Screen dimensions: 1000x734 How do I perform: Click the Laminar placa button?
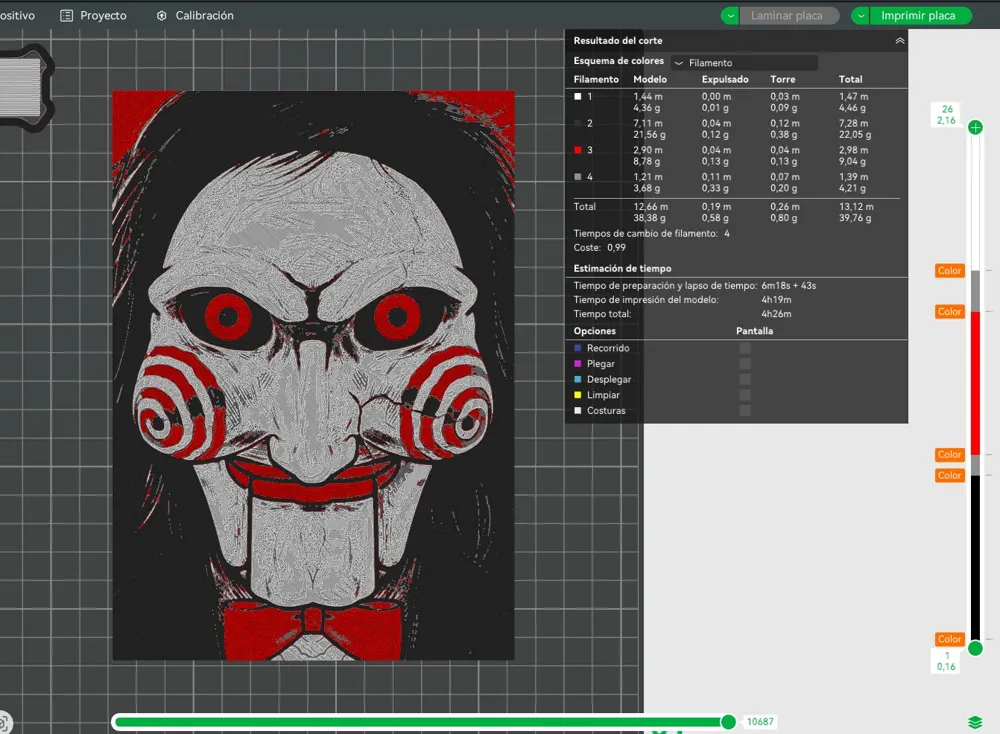(788, 15)
